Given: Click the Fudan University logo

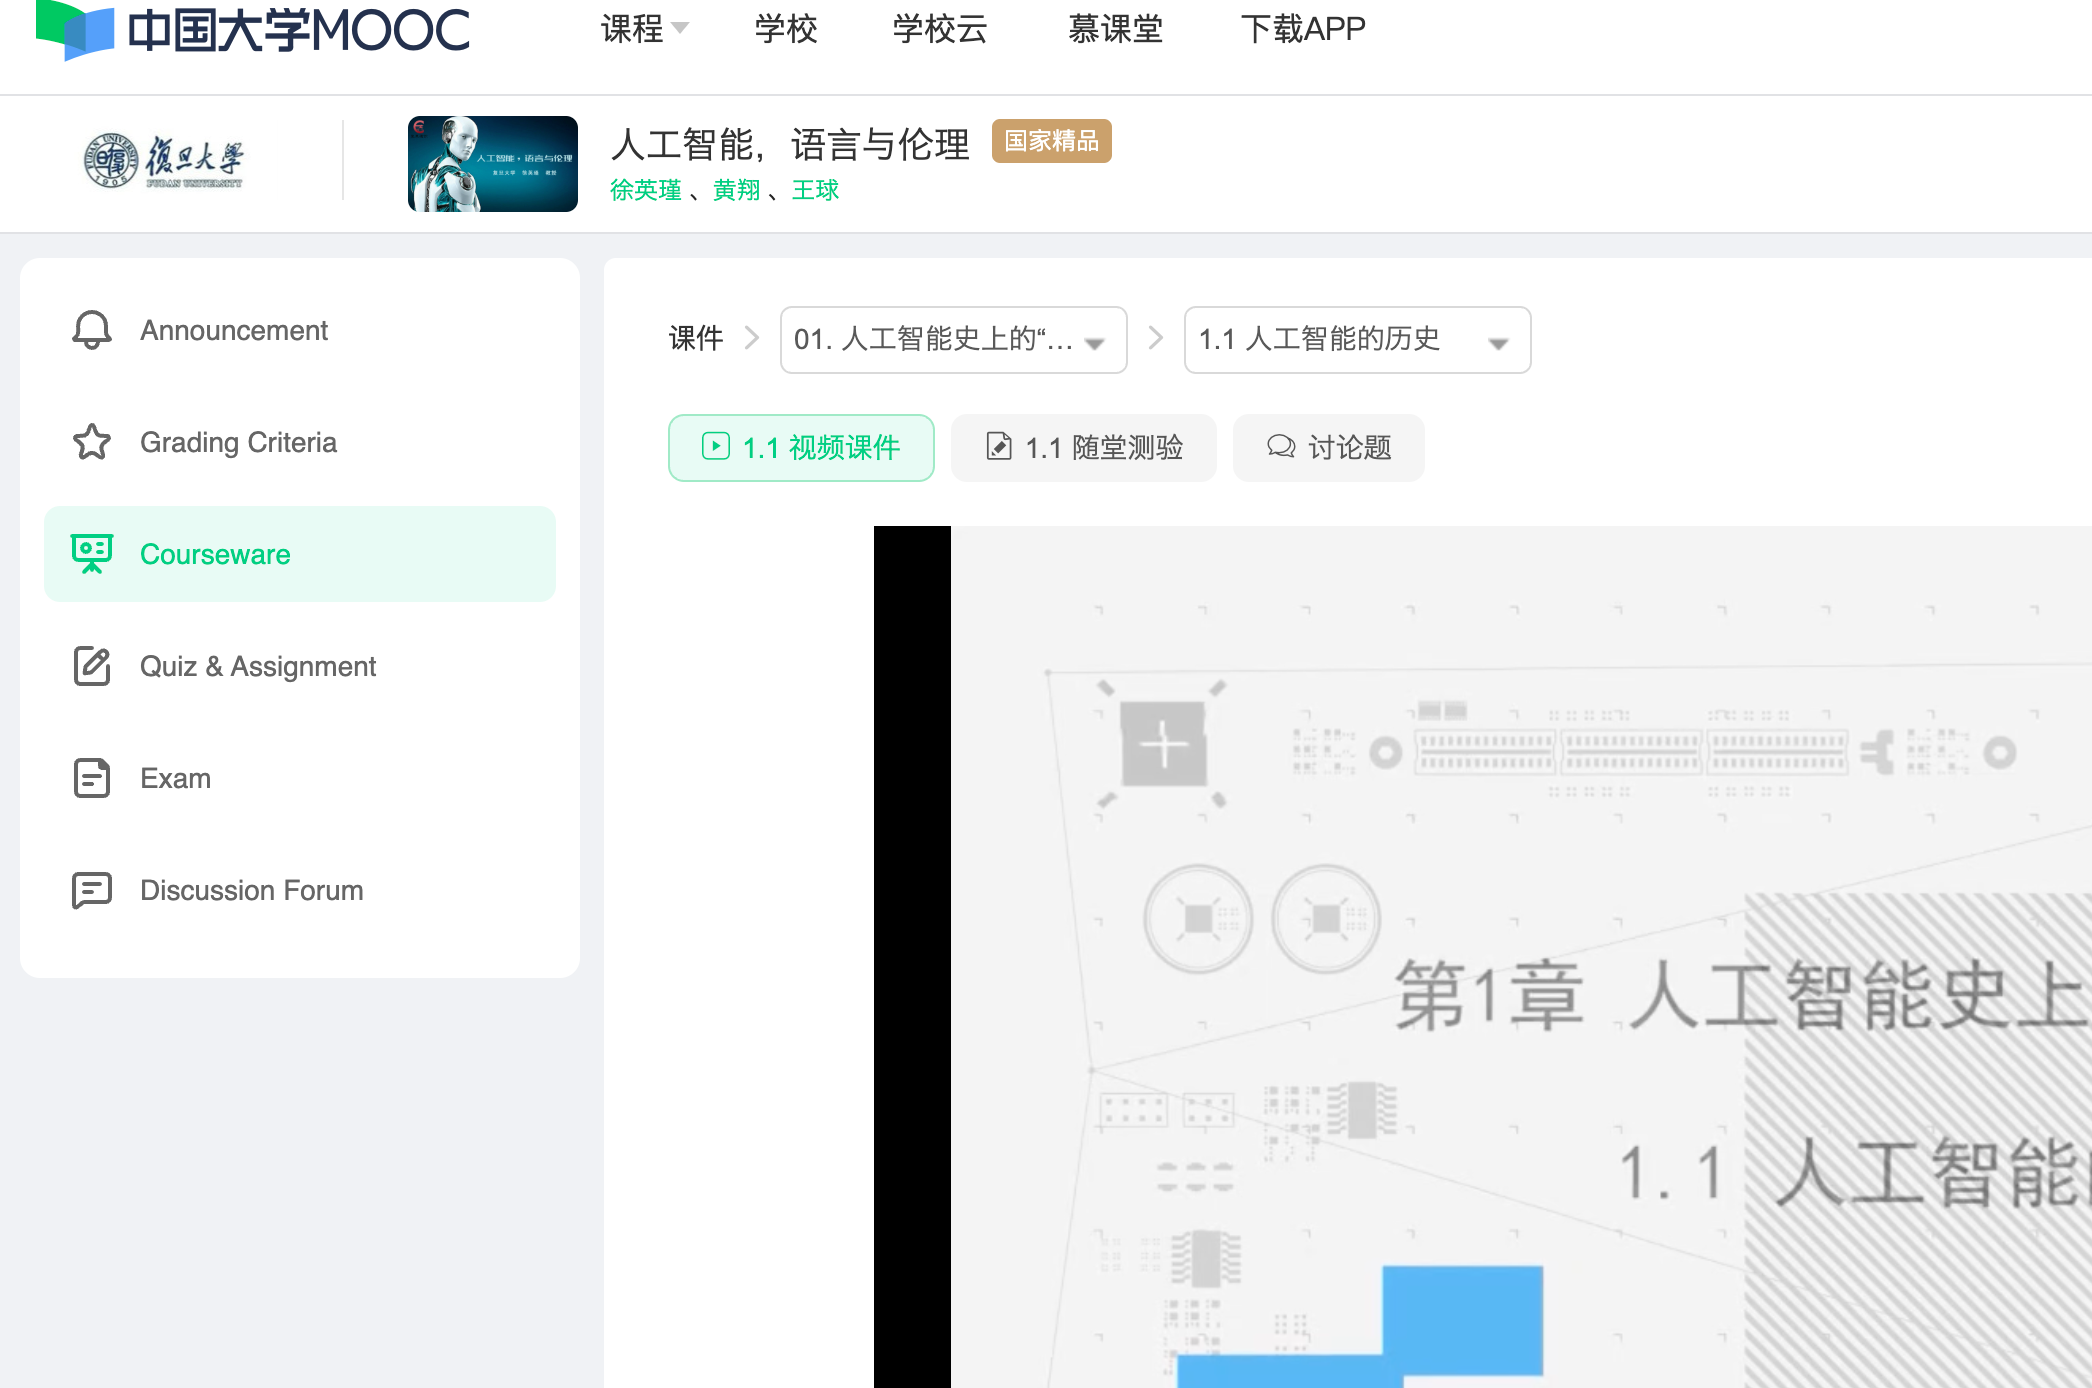Looking at the screenshot, I should (163, 160).
